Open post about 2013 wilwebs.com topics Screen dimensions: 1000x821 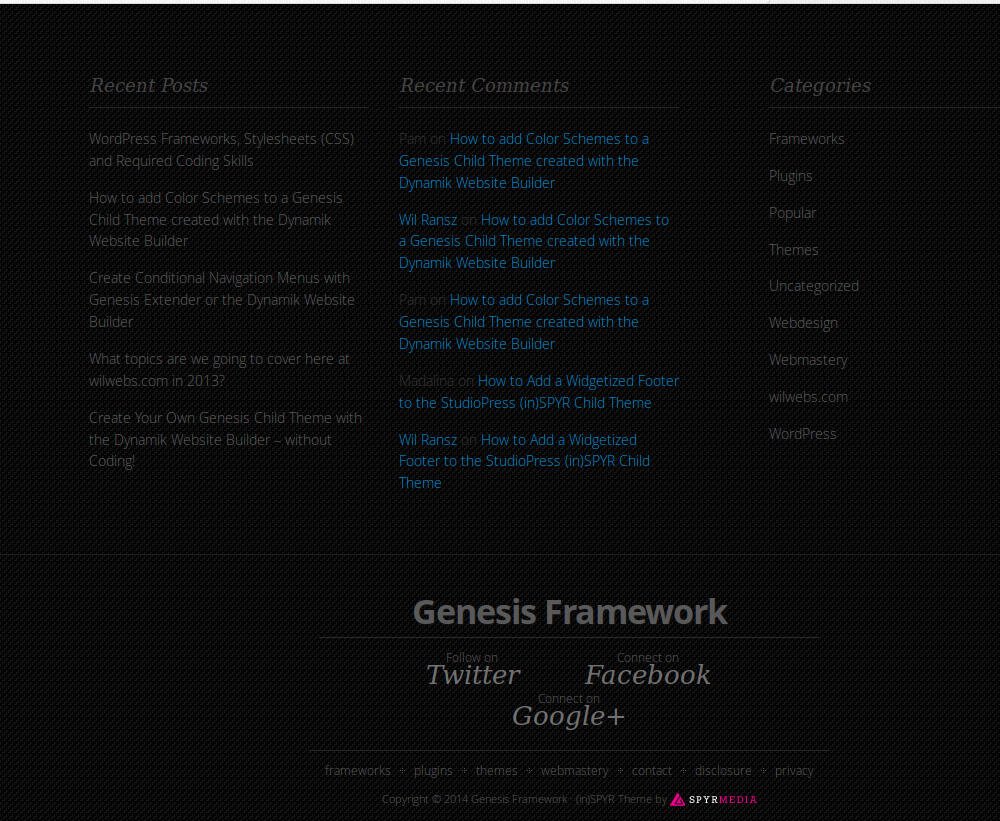pos(219,369)
